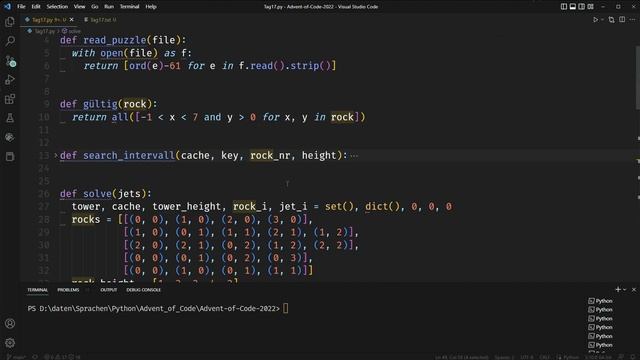Open the View menu
This screenshot has width=640, height=360.
point(79,7)
